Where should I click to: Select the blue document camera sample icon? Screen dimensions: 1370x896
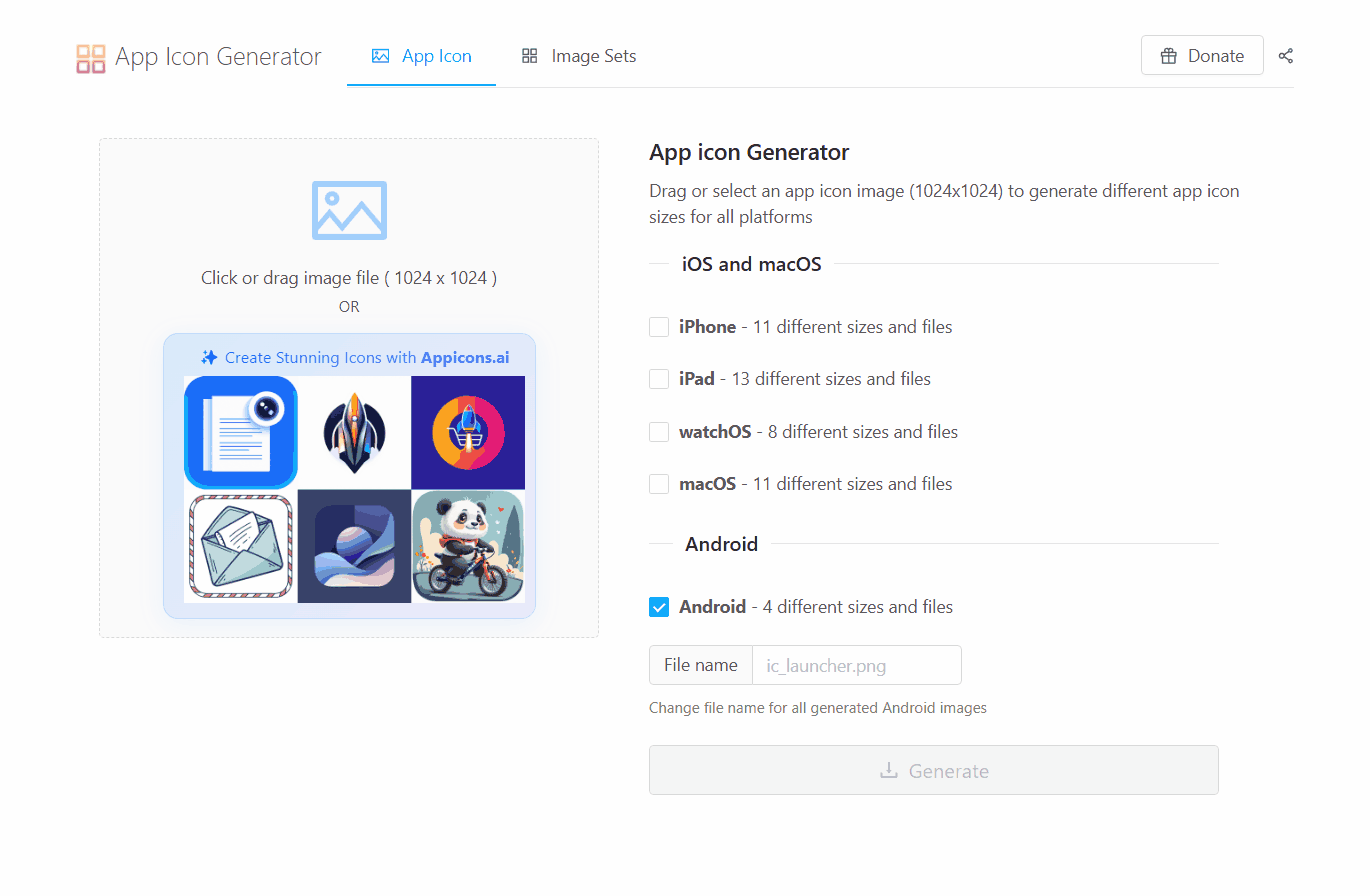pos(241,432)
